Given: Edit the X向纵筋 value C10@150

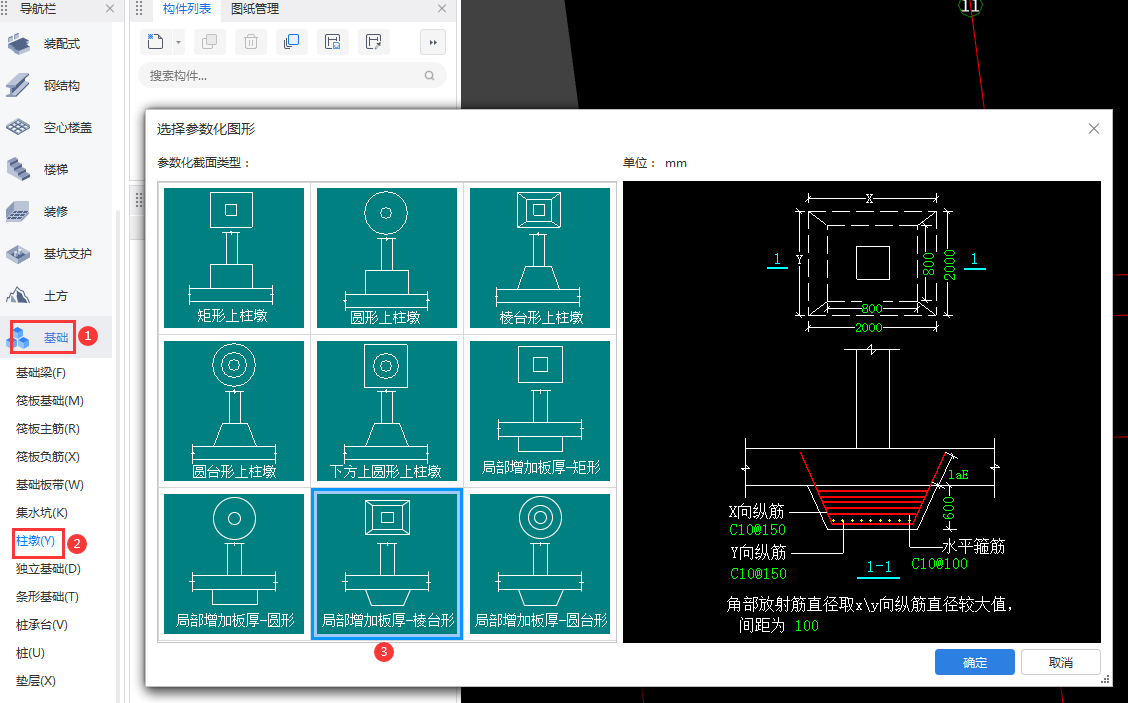Looking at the screenshot, I should (758, 530).
